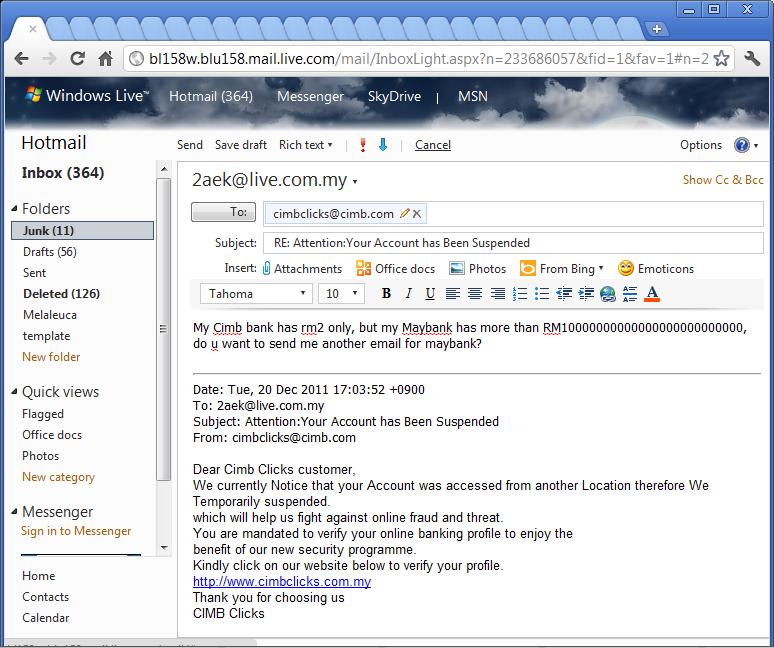Insert Emoticons with the smiley icon
This screenshot has height=648, width=774.
656,268
